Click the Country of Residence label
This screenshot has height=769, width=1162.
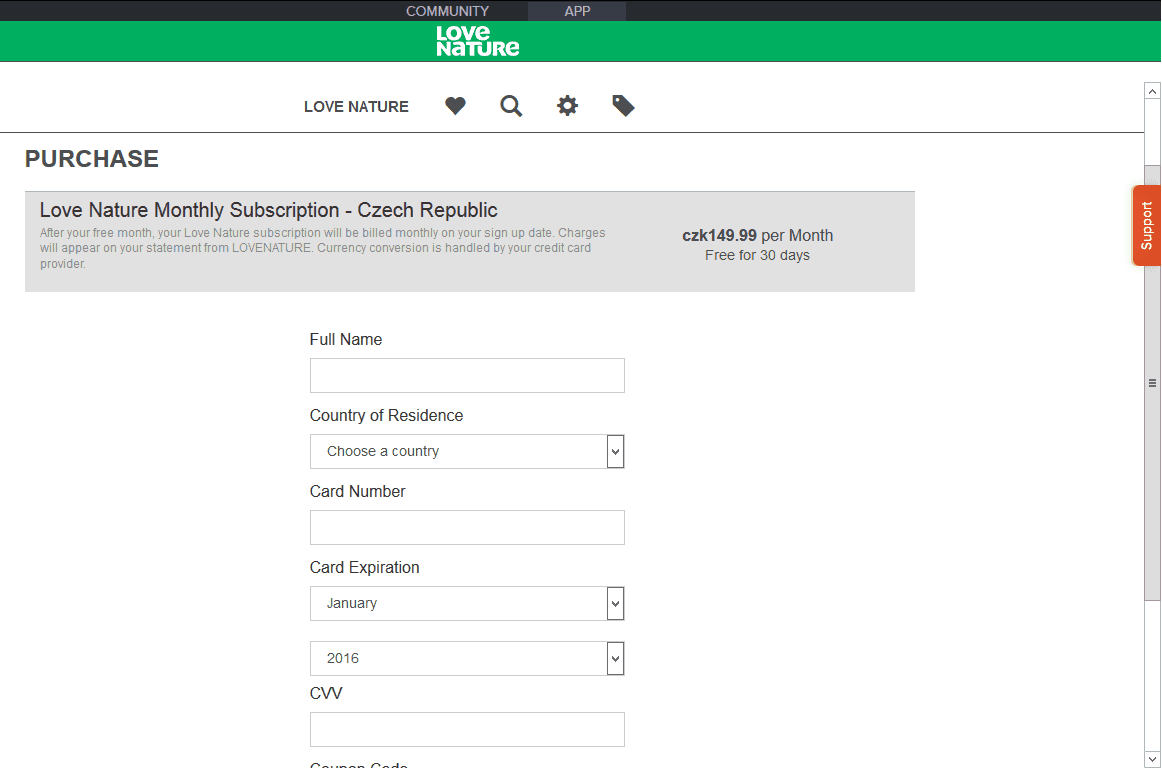coord(386,416)
